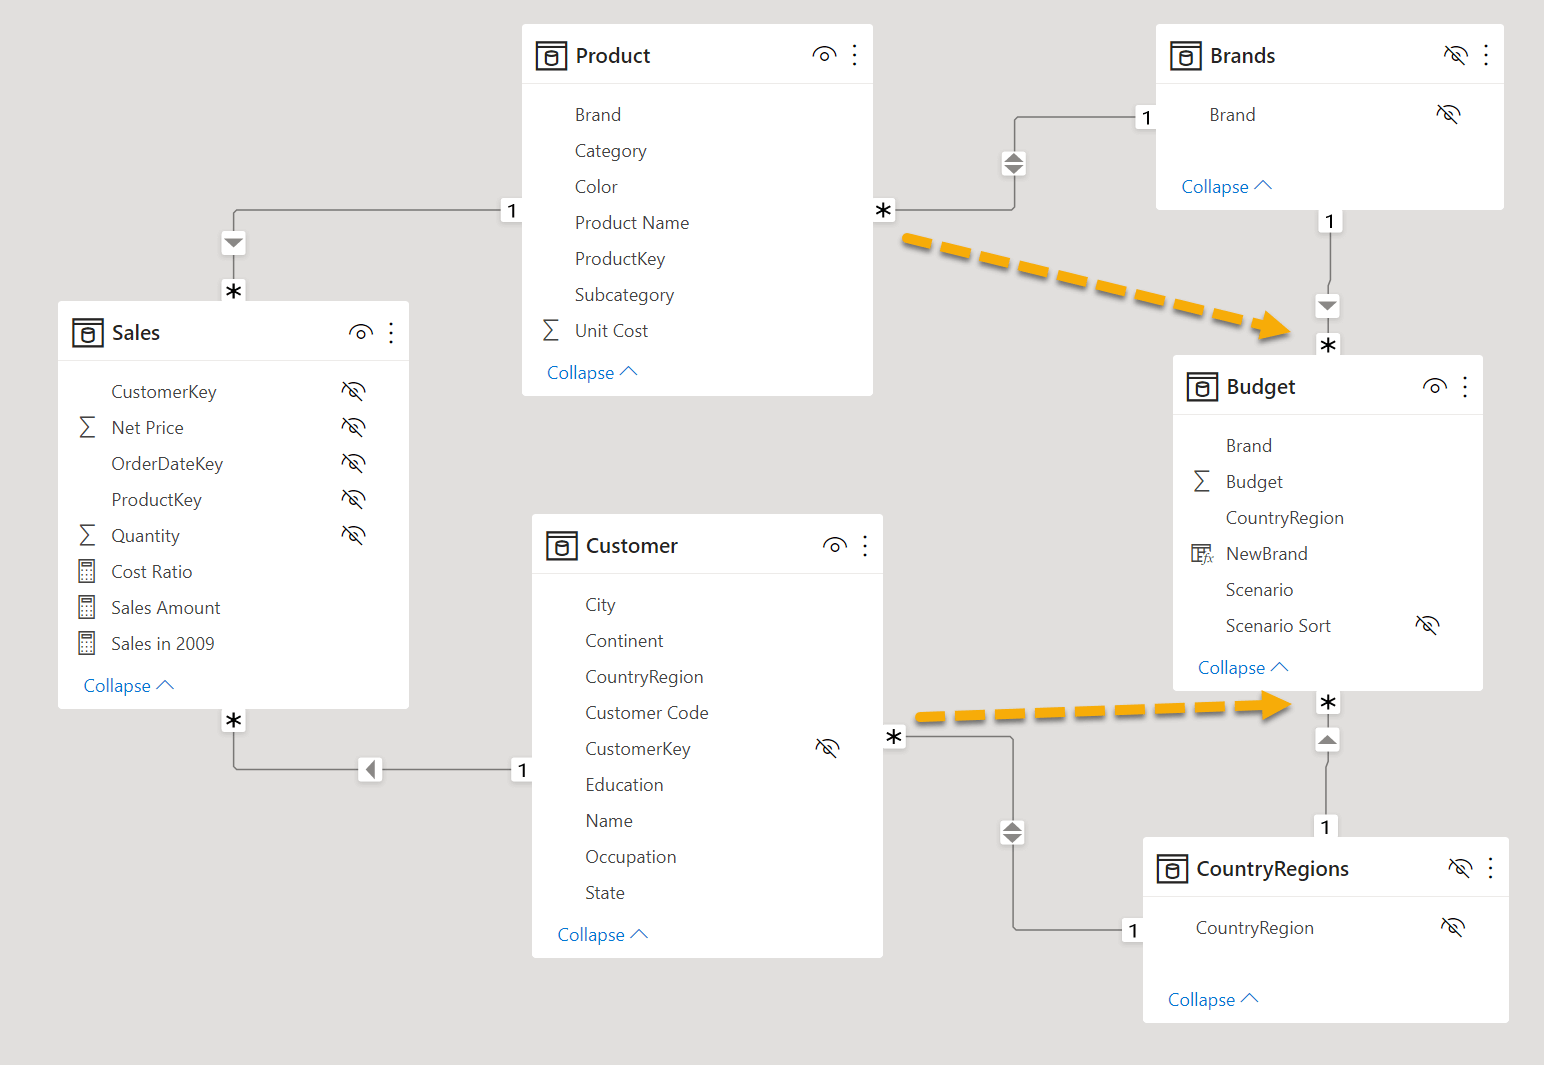This screenshot has height=1065, width=1544.
Task: Collapse the Brands table
Action: click(x=1226, y=186)
